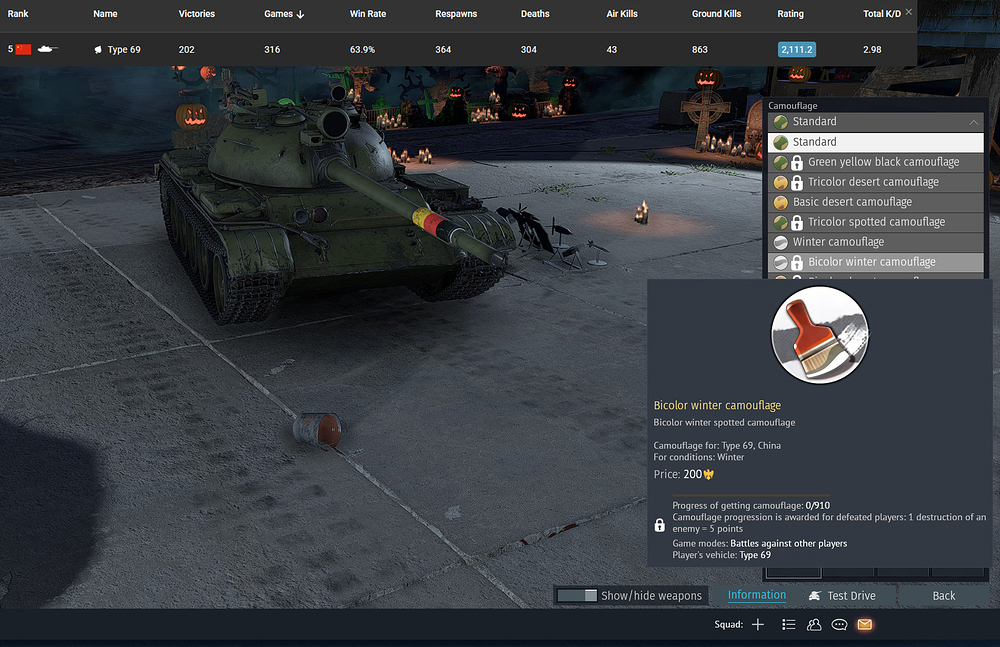Open the Type 69 vehicle name in the table
Viewport: 1000px width, 647px height.
(124, 49)
